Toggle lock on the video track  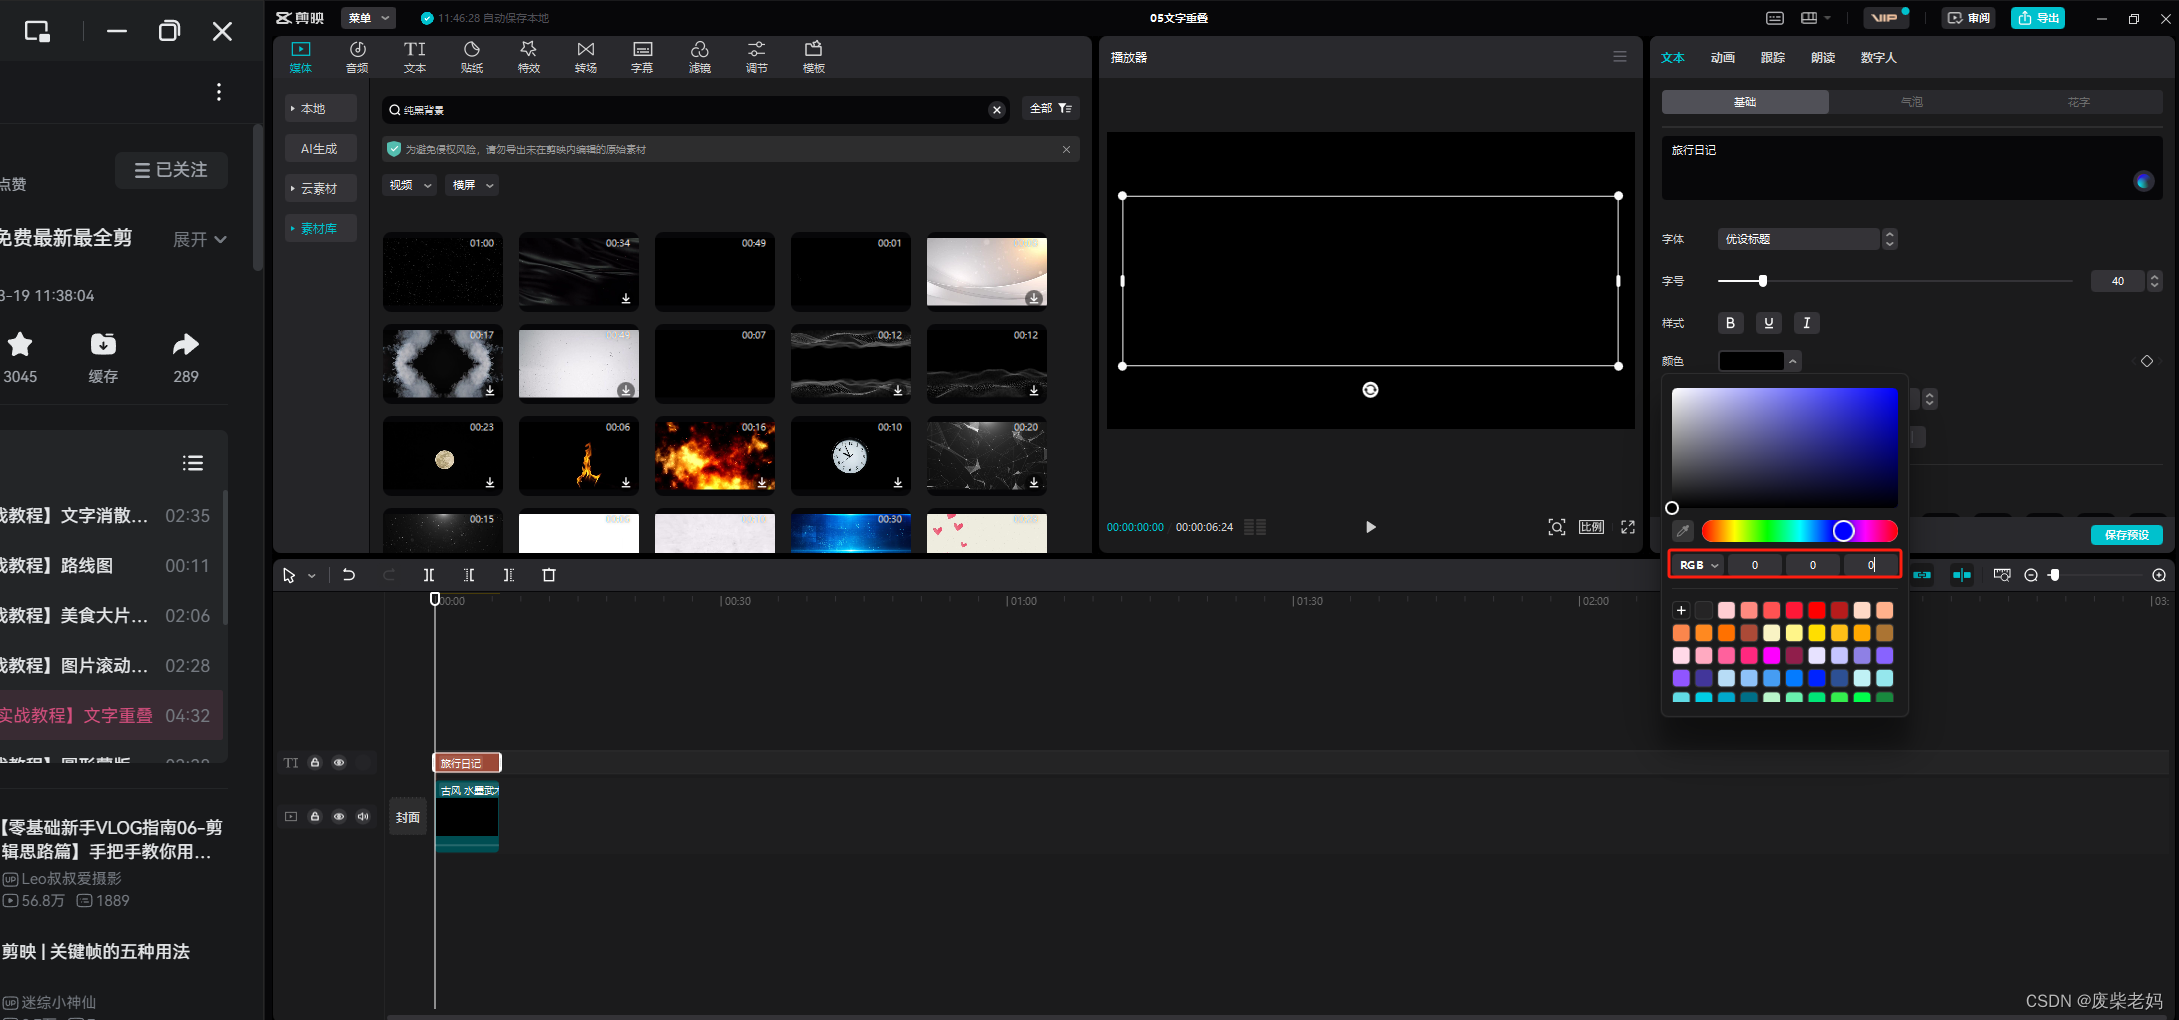click(315, 817)
